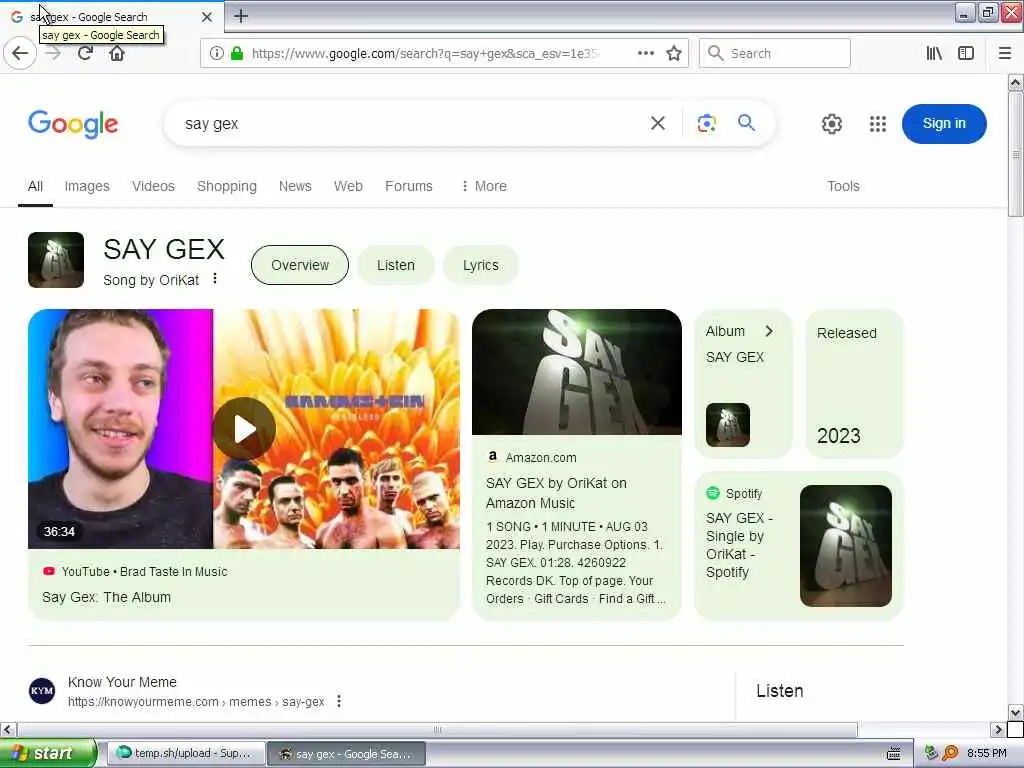Click the blue Sign in button

(x=944, y=123)
